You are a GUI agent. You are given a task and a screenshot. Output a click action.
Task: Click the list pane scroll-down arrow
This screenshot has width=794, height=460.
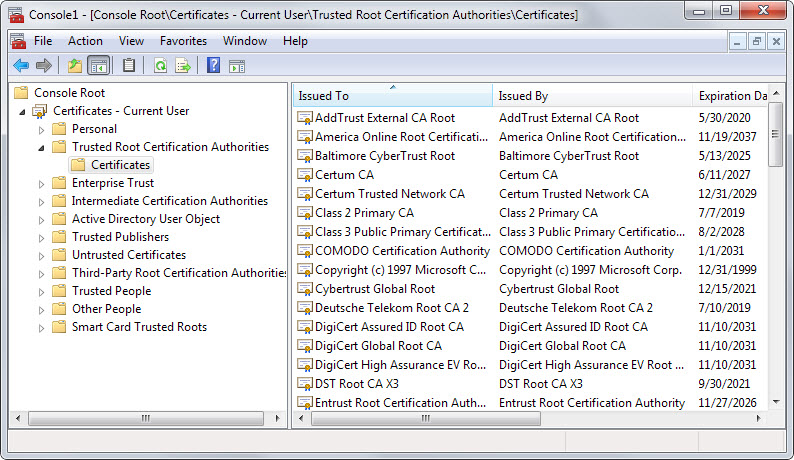click(776, 402)
